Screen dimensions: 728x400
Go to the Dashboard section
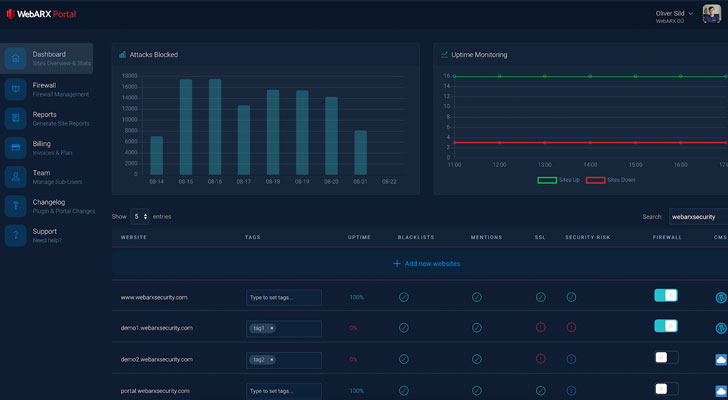click(x=46, y=58)
